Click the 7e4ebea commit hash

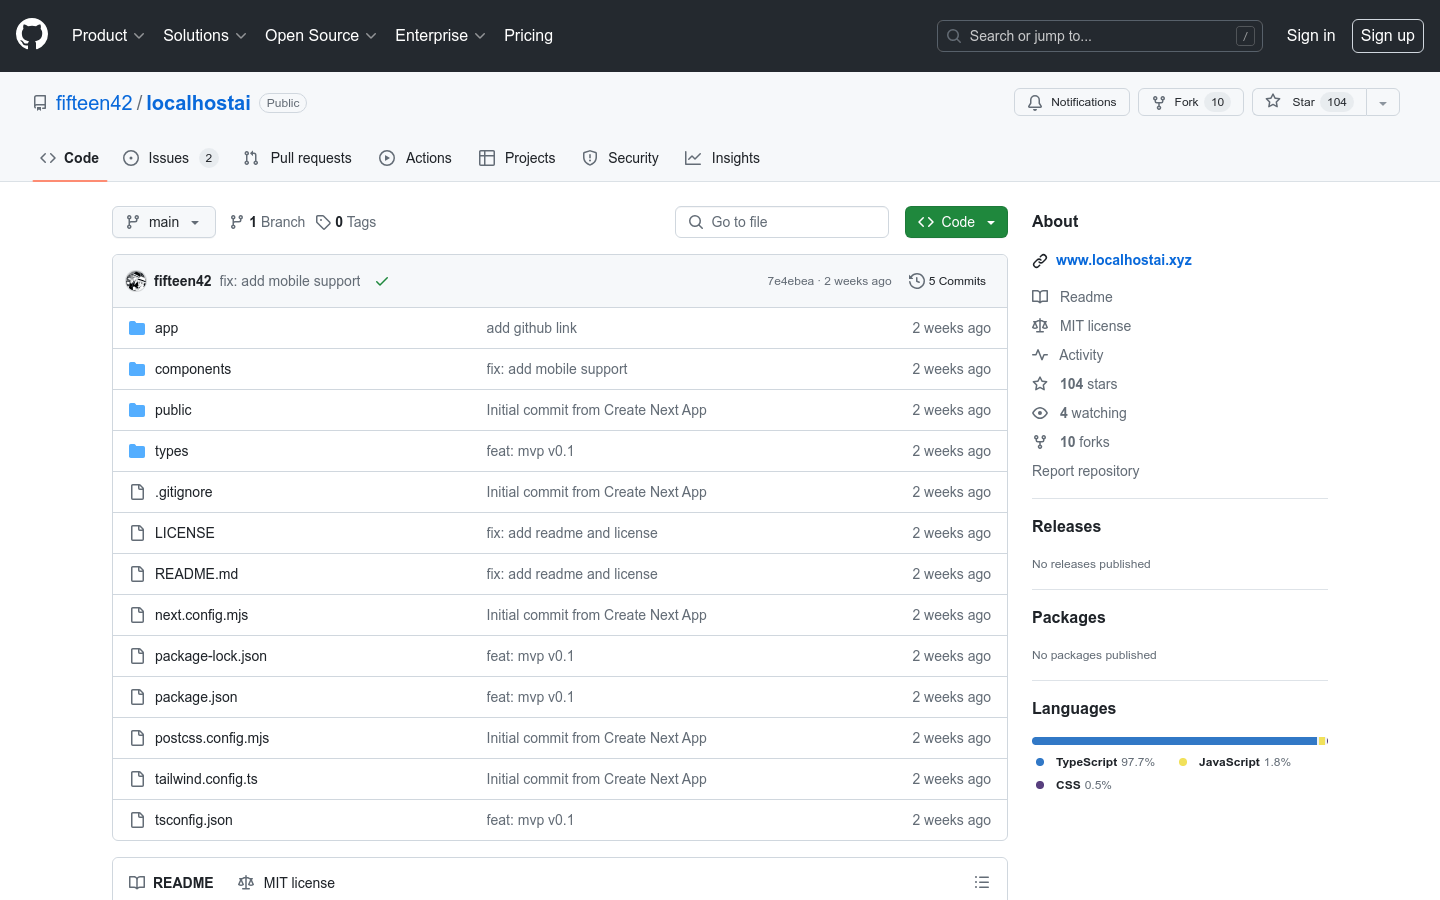[x=790, y=281]
